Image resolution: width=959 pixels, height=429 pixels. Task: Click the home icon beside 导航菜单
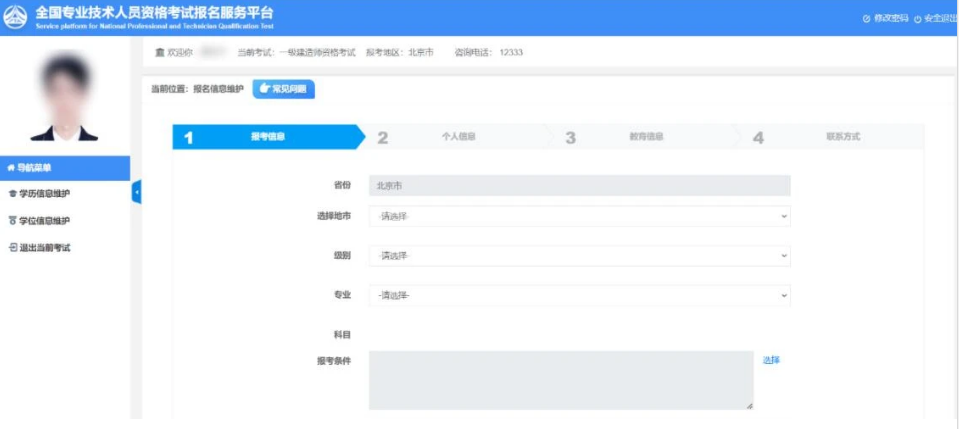click(10, 168)
